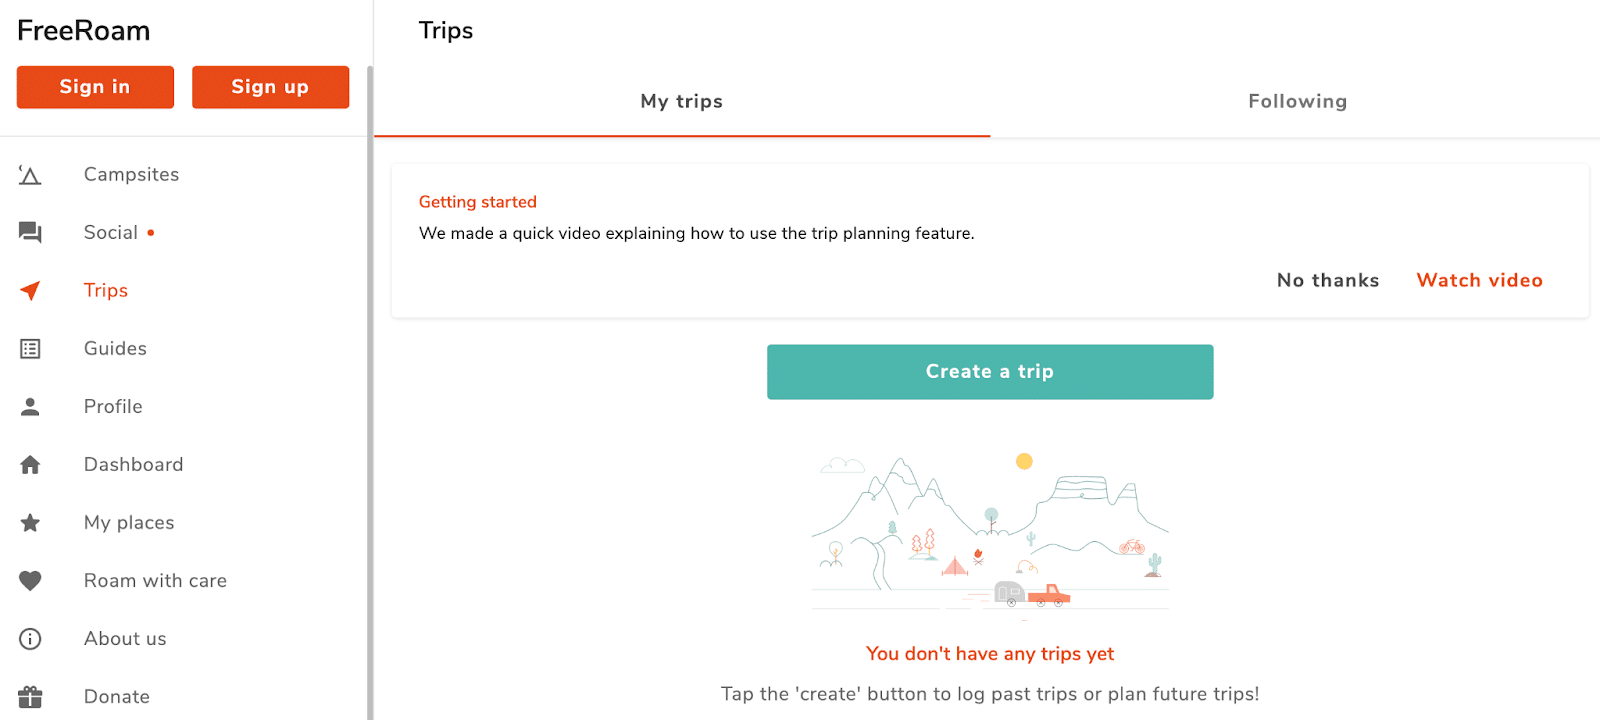This screenshot has height=720, width=1600.
Task: Click the Watch video link
Action: click(1479, 281)
